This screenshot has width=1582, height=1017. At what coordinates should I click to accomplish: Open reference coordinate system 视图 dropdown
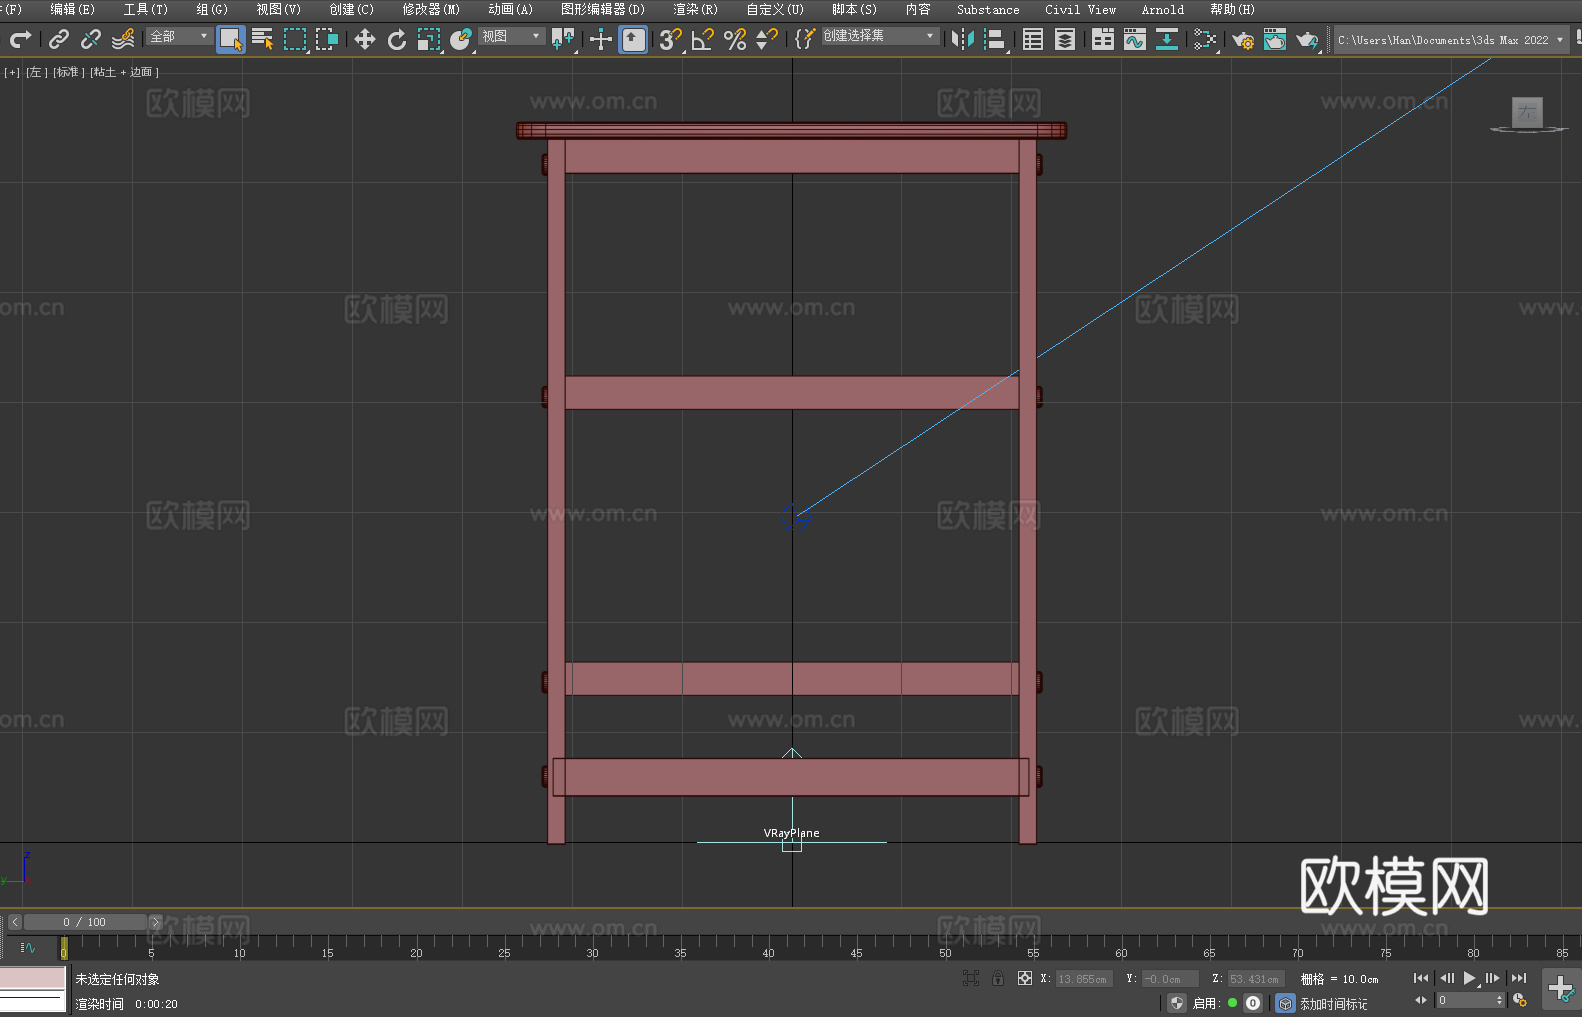click(x=510, y=36)
